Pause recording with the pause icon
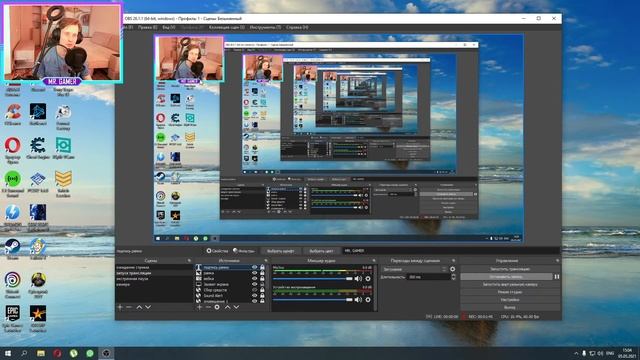640x360 pixels. point(557,277)
